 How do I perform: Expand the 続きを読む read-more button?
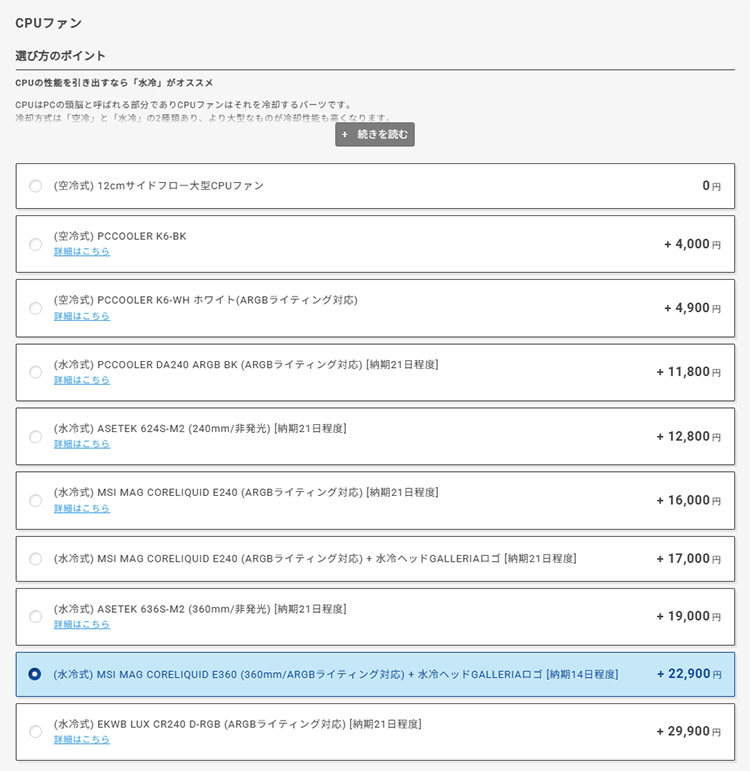point(375,134)
